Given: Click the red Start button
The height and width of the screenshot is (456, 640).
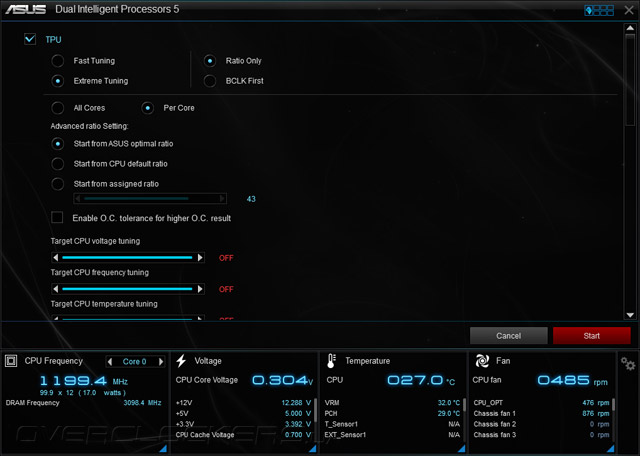Looking at the screenshot, I should (591, 336).
